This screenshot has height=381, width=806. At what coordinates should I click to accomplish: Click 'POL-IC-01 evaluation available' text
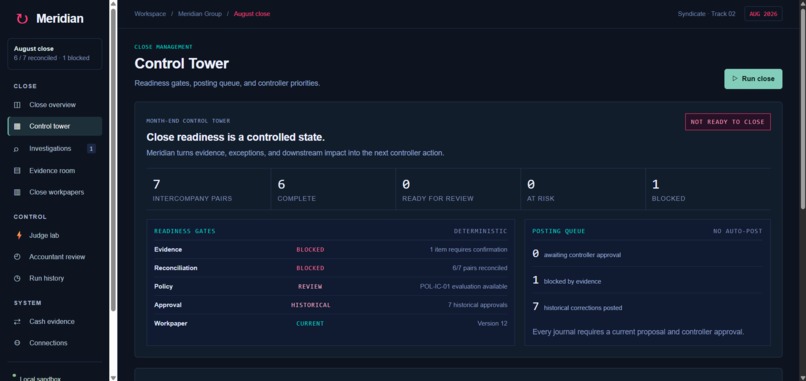[464, 287]
